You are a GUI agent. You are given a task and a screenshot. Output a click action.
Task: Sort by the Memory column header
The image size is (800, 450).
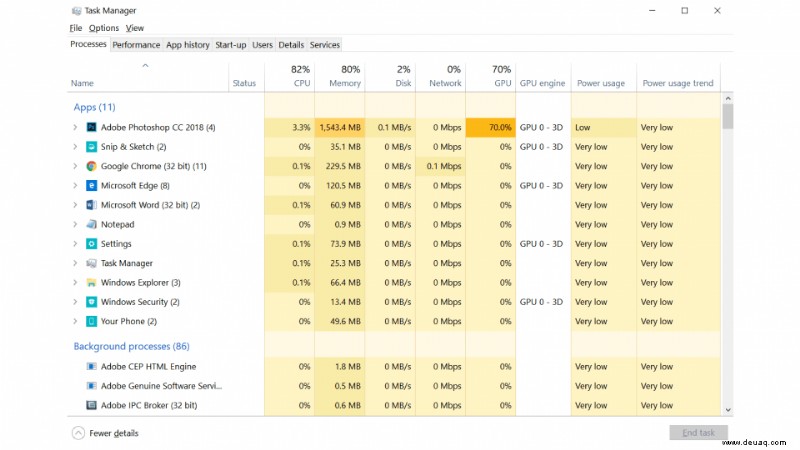tap(340, 78)
